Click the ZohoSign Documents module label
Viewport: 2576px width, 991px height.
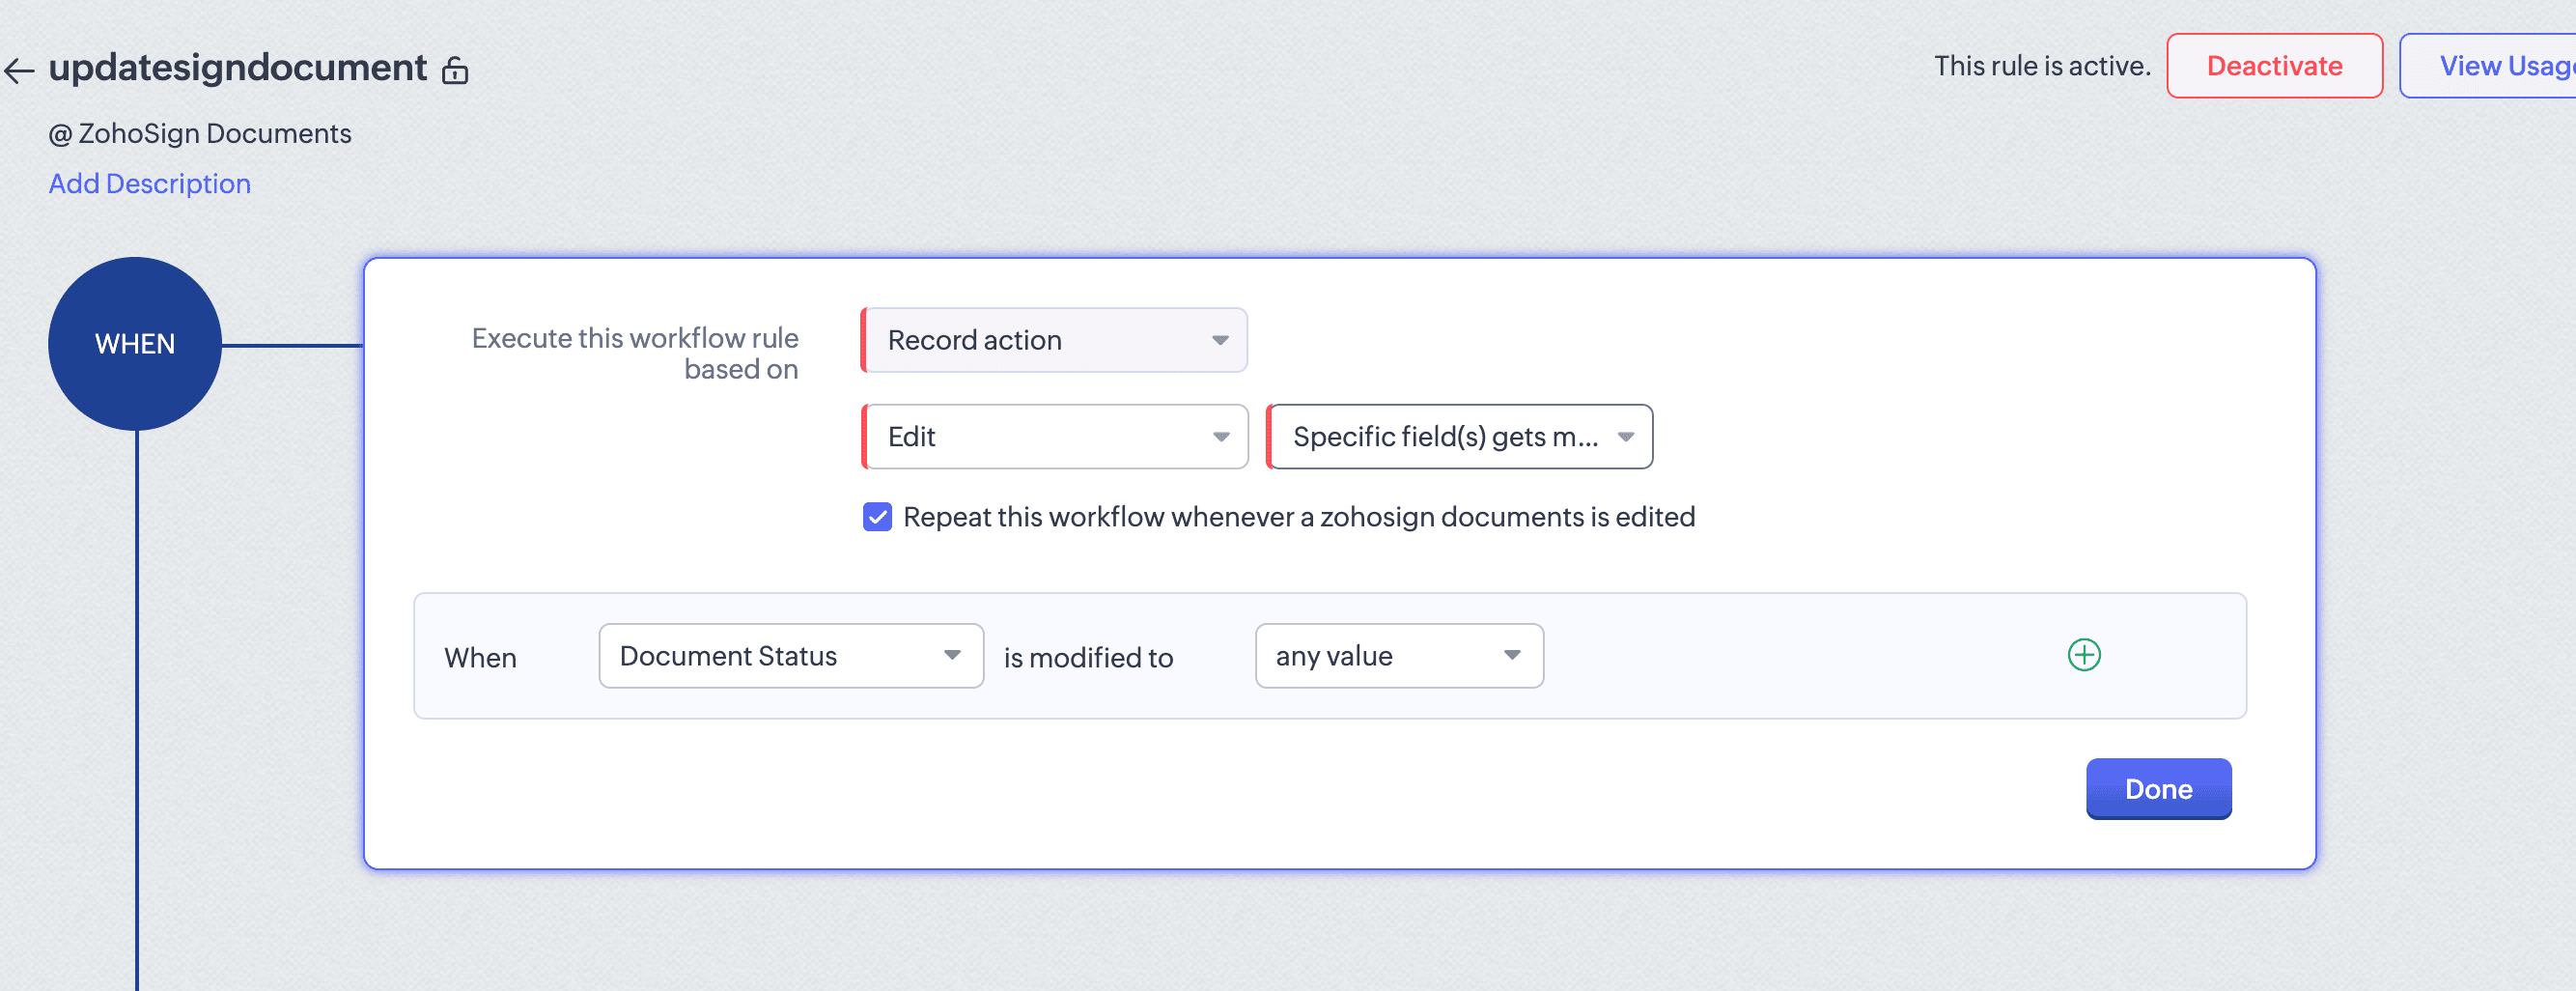coord(200,134)
